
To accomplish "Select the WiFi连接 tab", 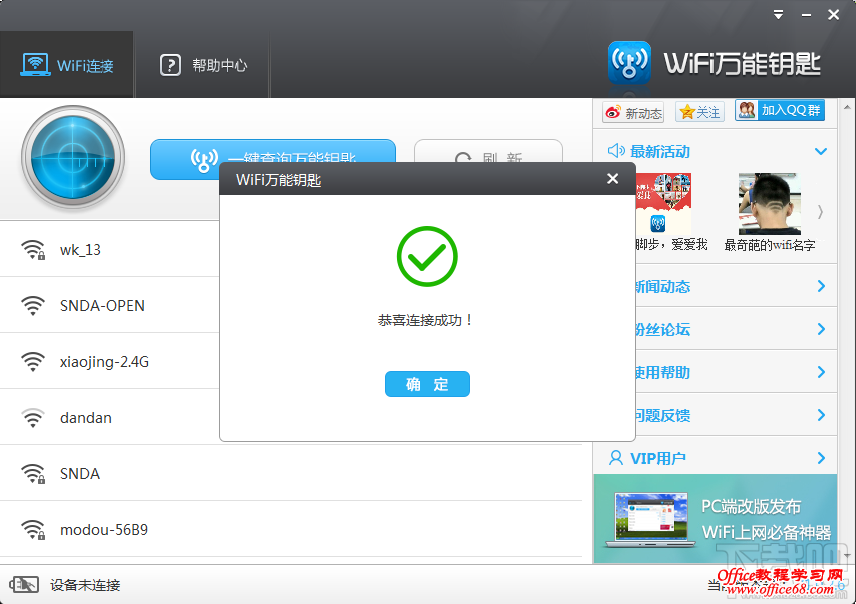I will 67,64.
